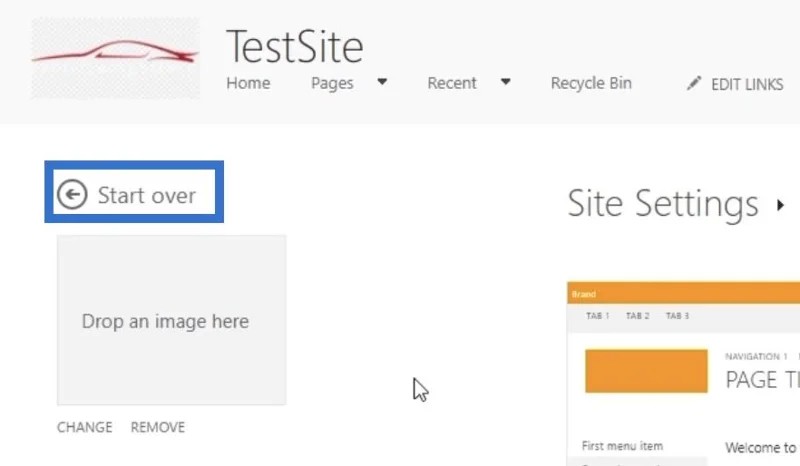Image resolution: width=800 pixels, height=466 pixels.
Task: Select TAB 3 in the preview
Action: (x=678, y=316)
